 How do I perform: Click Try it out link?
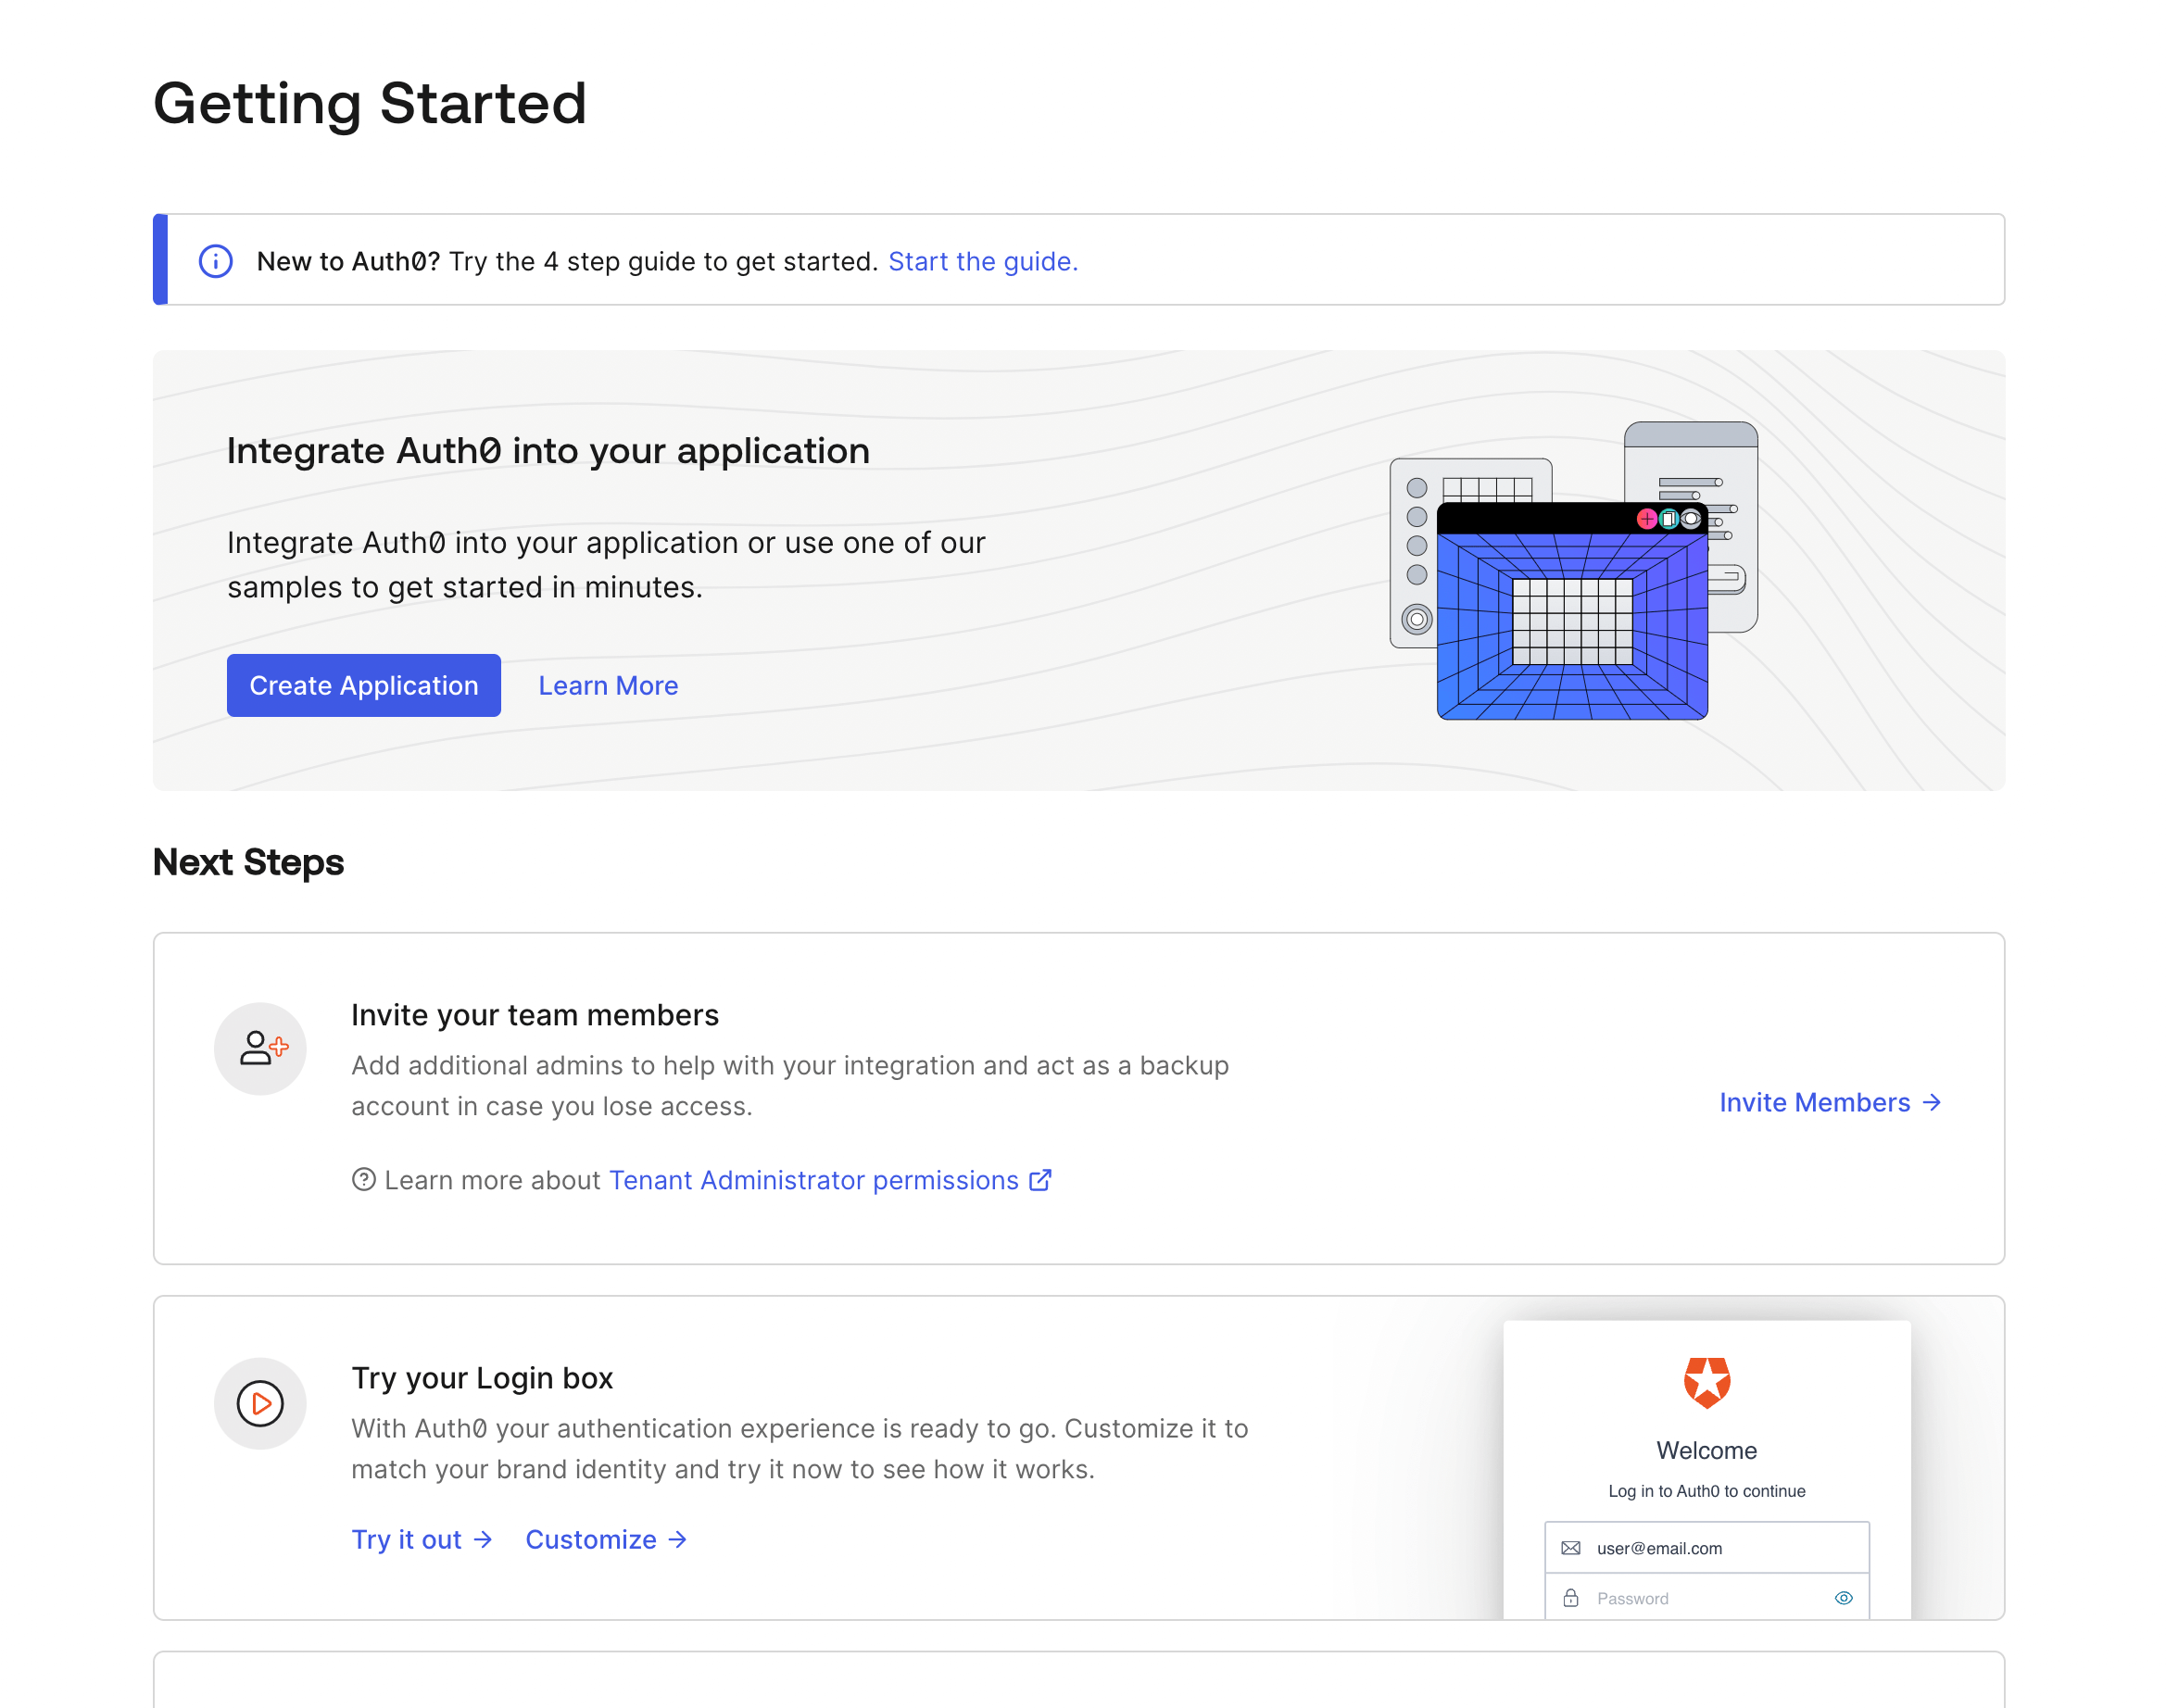(x=407, y=1539)
